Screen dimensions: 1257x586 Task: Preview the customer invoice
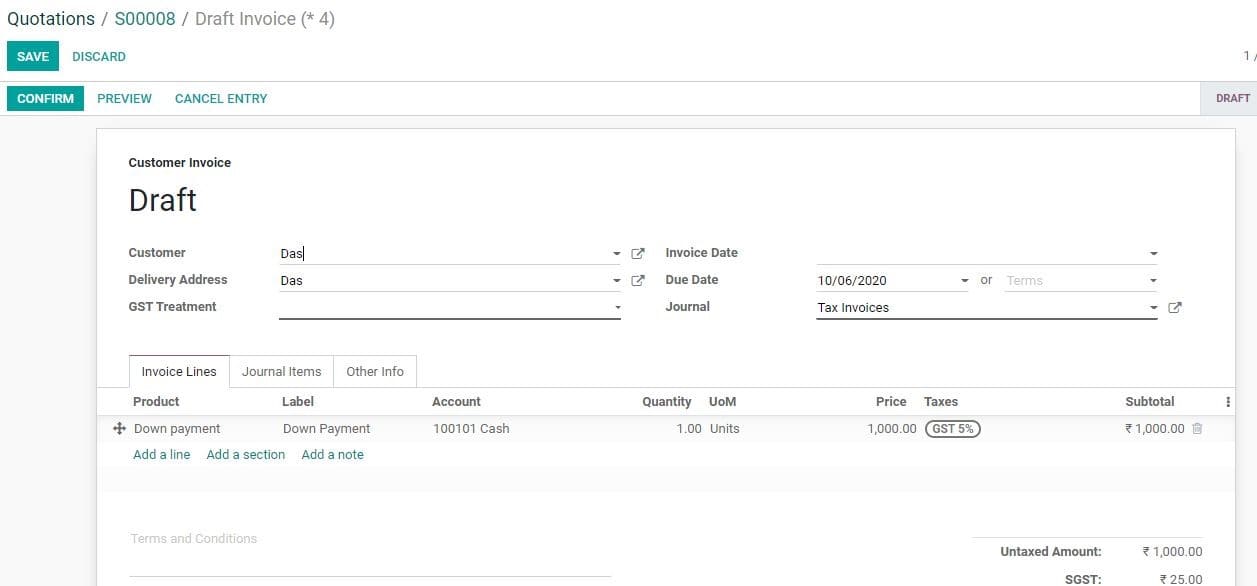[124, 98]
